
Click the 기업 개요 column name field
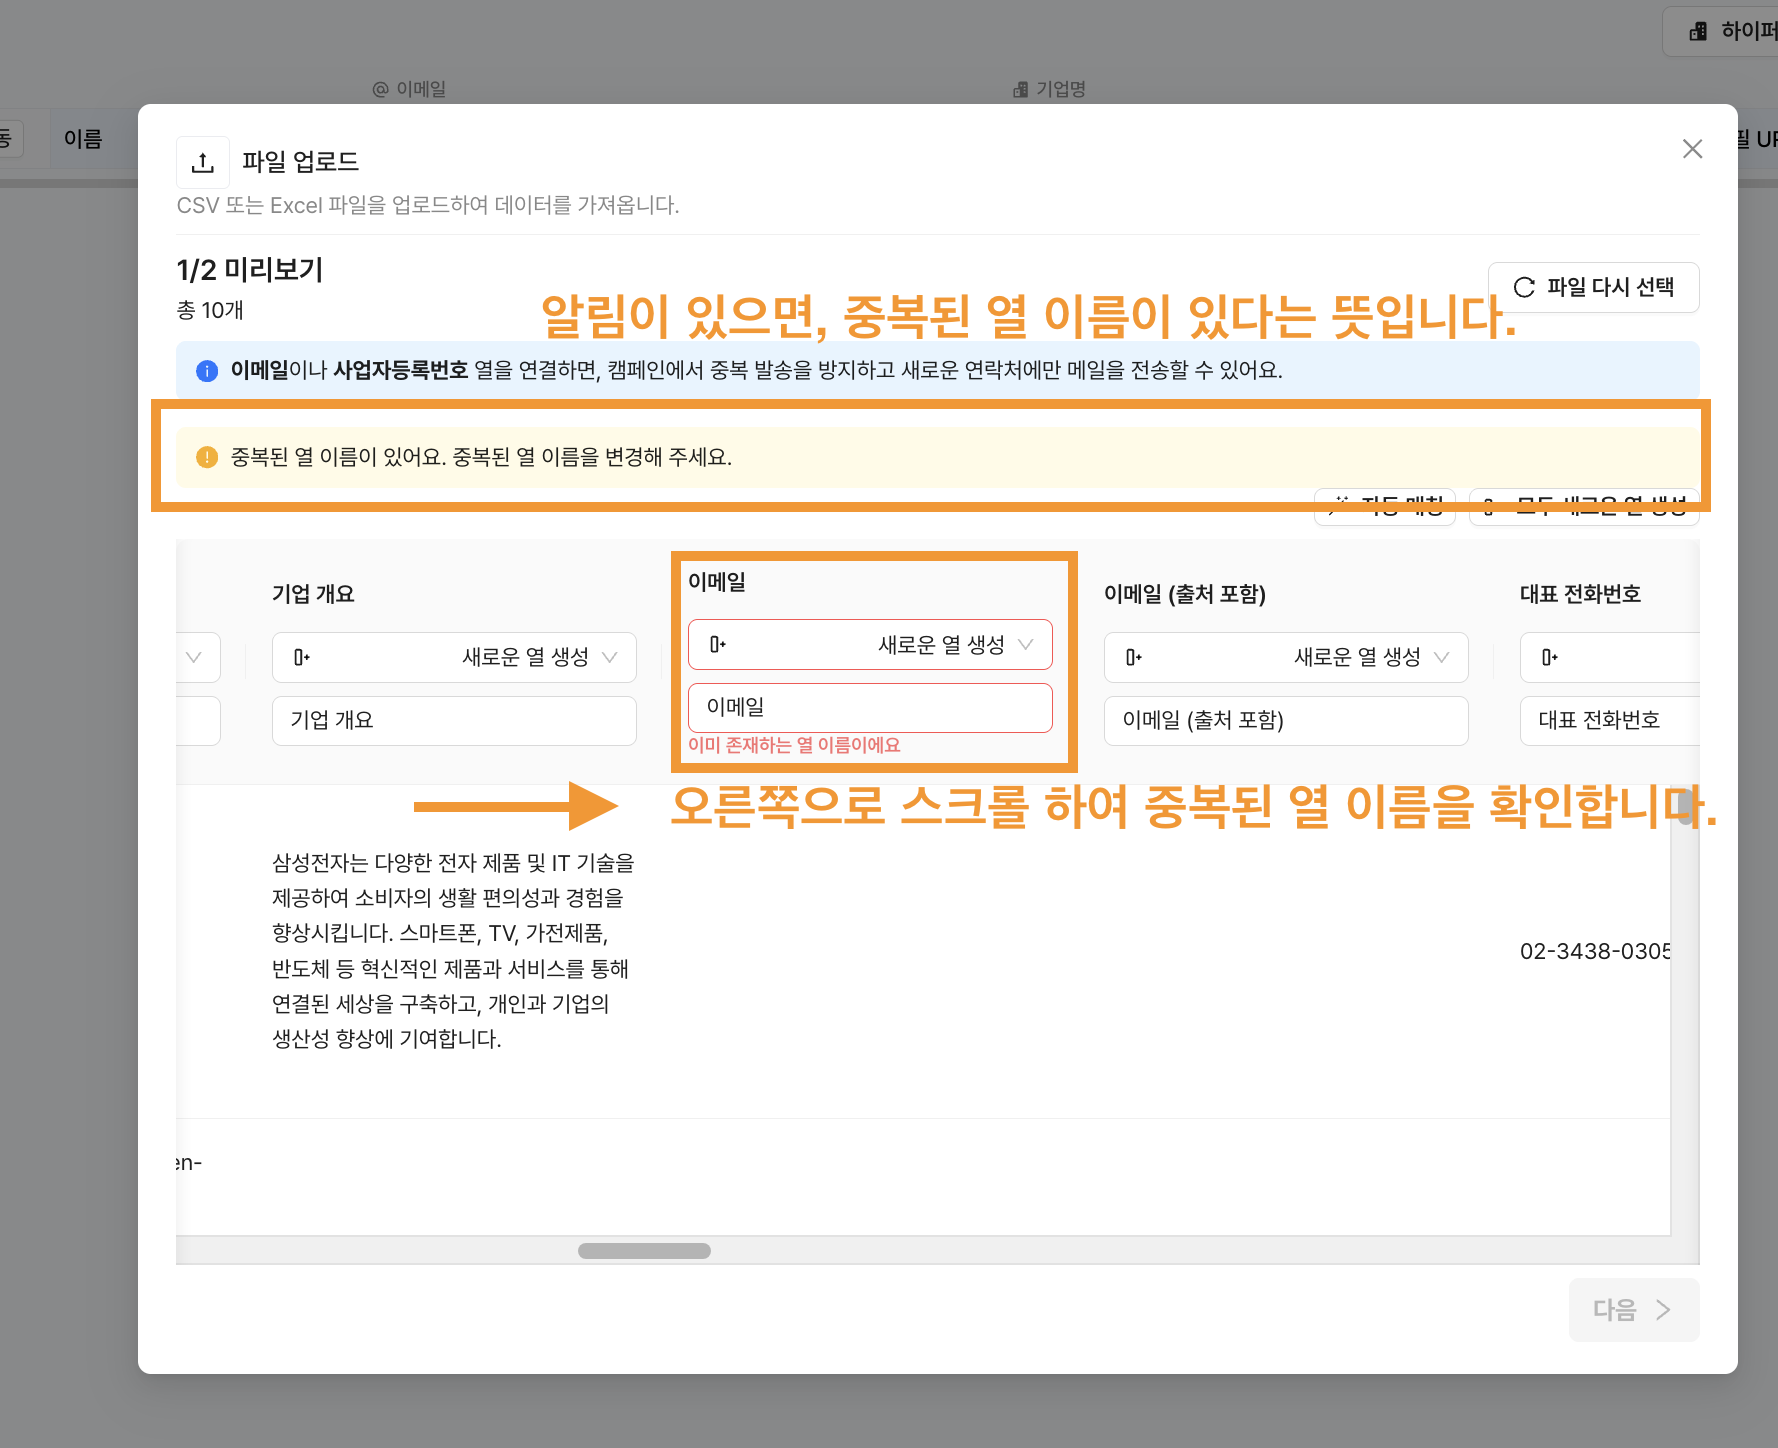pyautogui.click(x=454, y=720)
